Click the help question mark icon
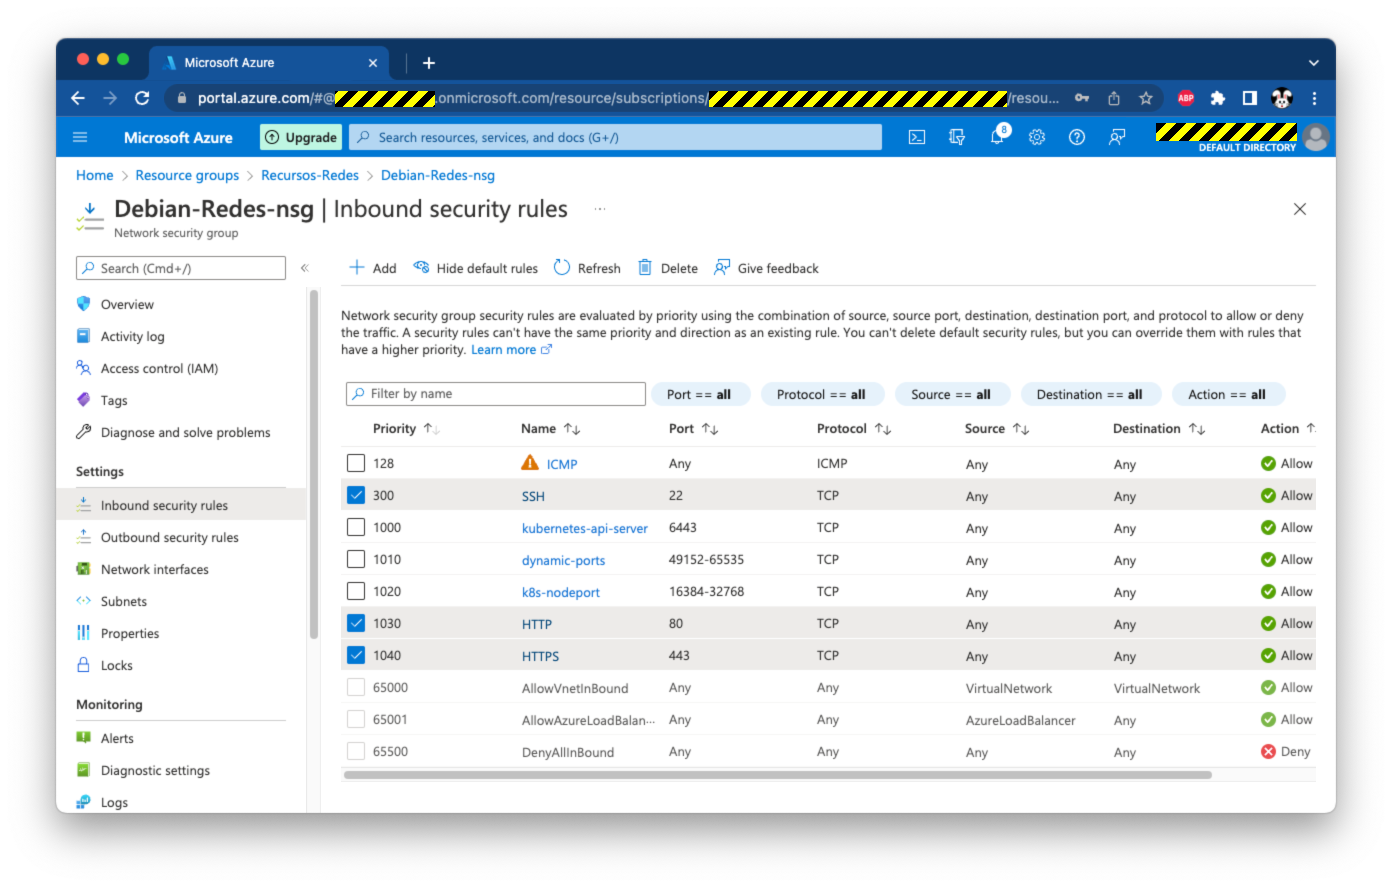The image size is (1392, 887). [1077, 137]
